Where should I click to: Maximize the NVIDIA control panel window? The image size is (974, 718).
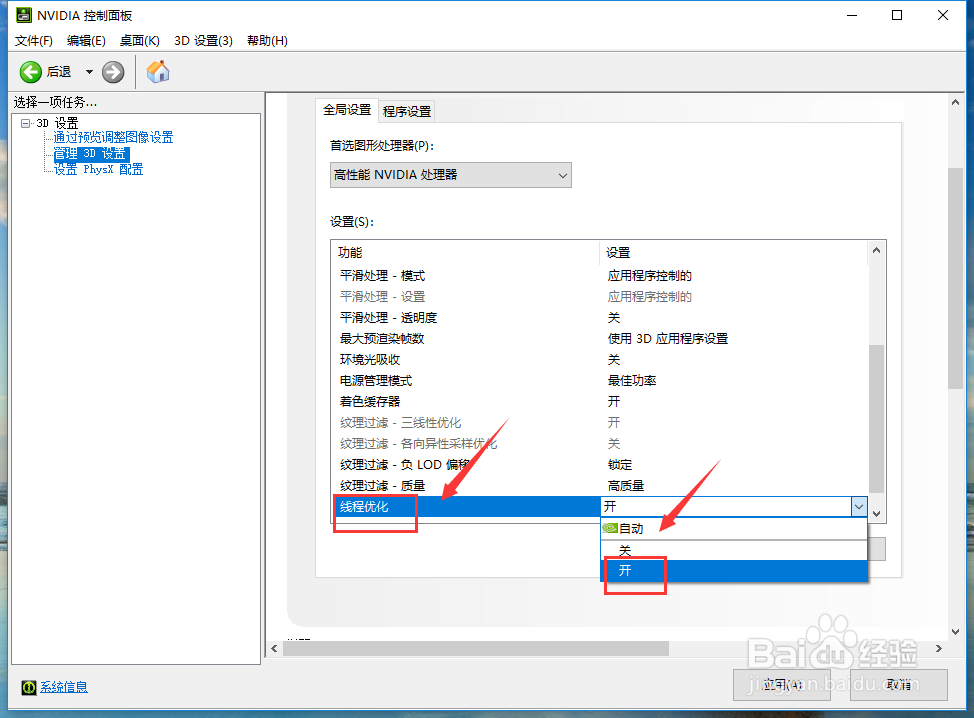897,16
